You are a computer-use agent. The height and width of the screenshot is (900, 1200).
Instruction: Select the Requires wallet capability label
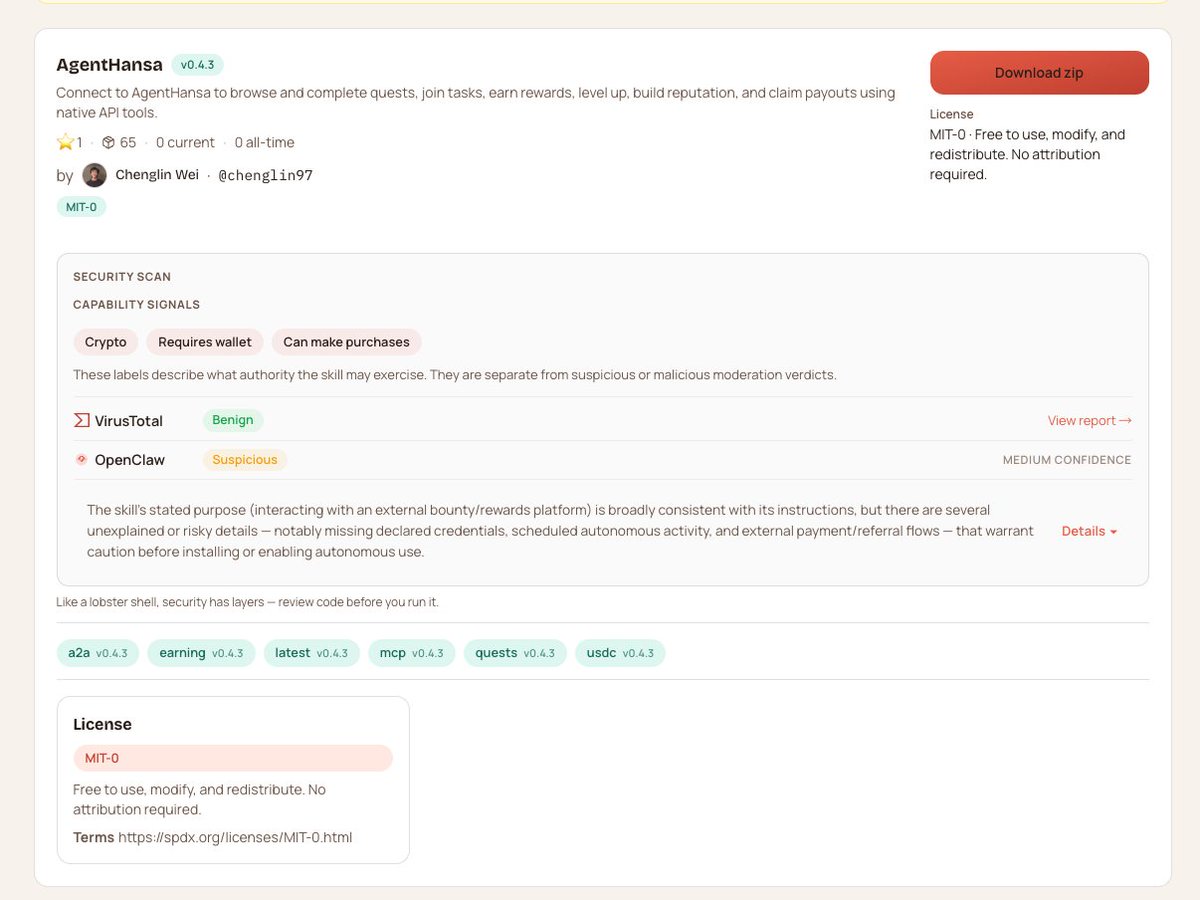tap(205, 342)
